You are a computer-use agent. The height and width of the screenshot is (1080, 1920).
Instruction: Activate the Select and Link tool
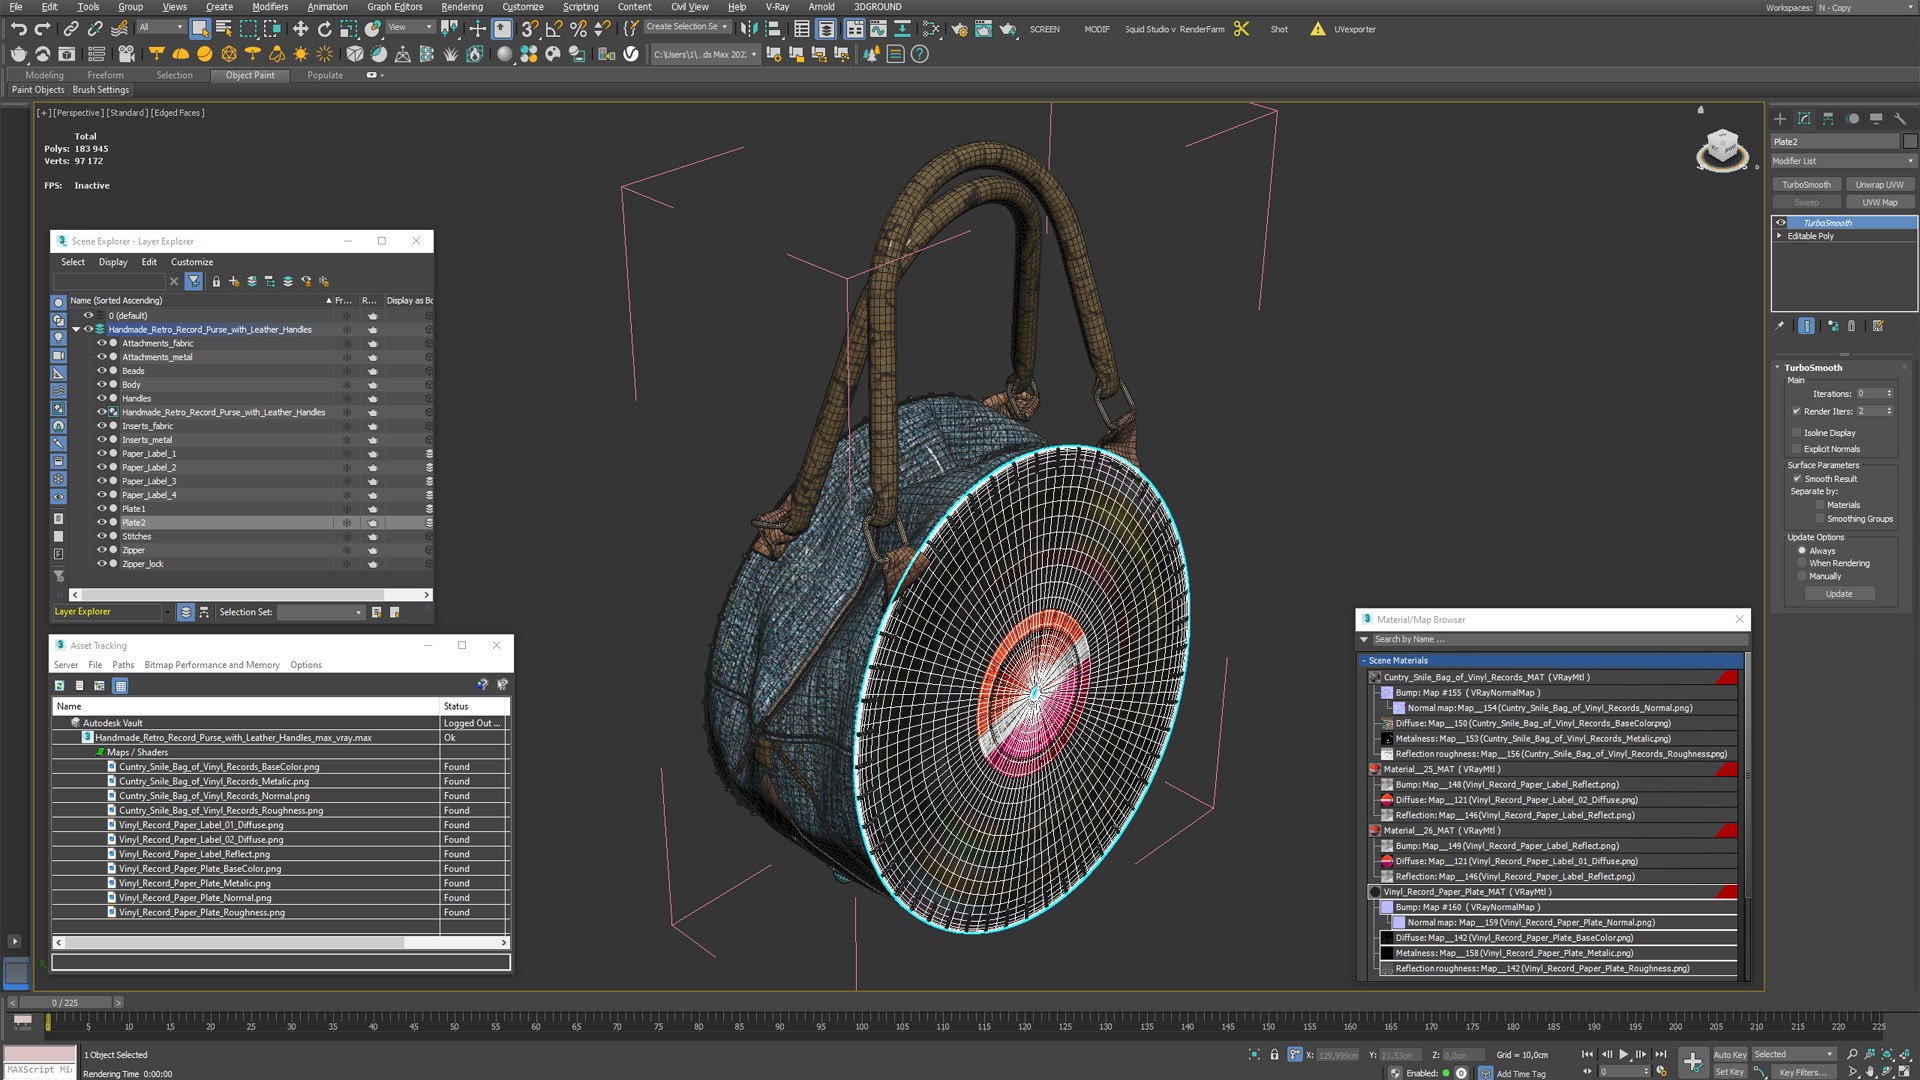tap(71, 29)
